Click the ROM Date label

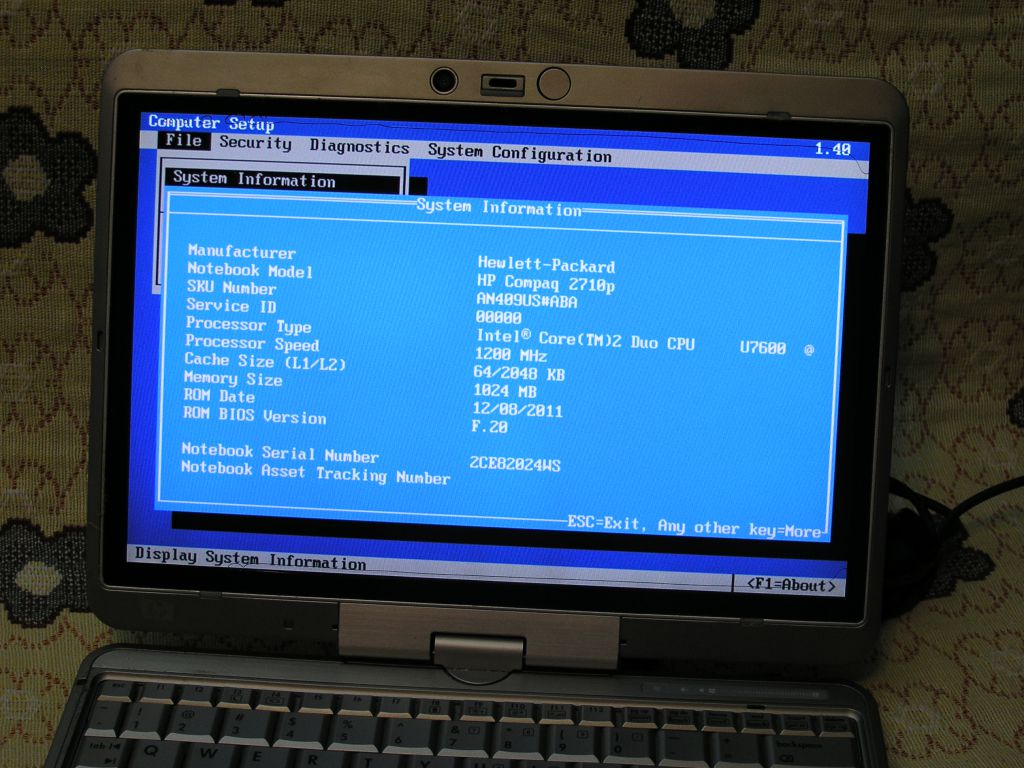219,396
